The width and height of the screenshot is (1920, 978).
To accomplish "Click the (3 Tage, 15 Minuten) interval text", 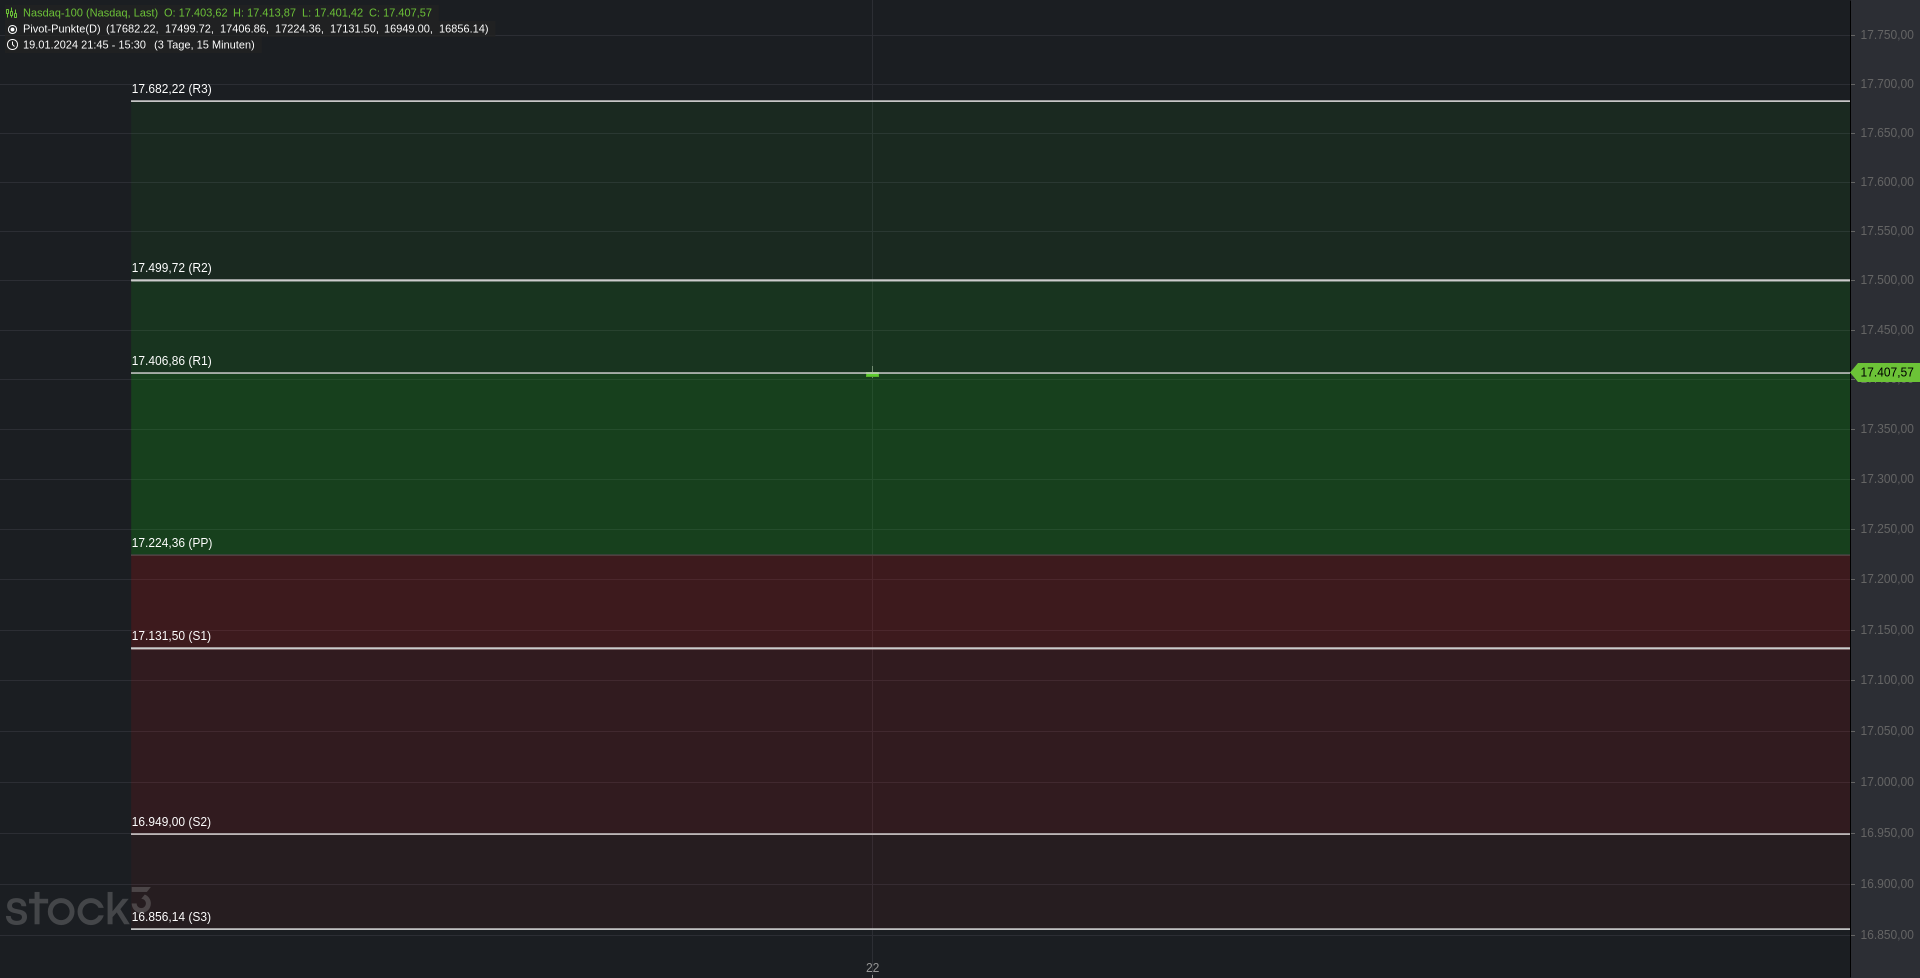I will (204, 45).
